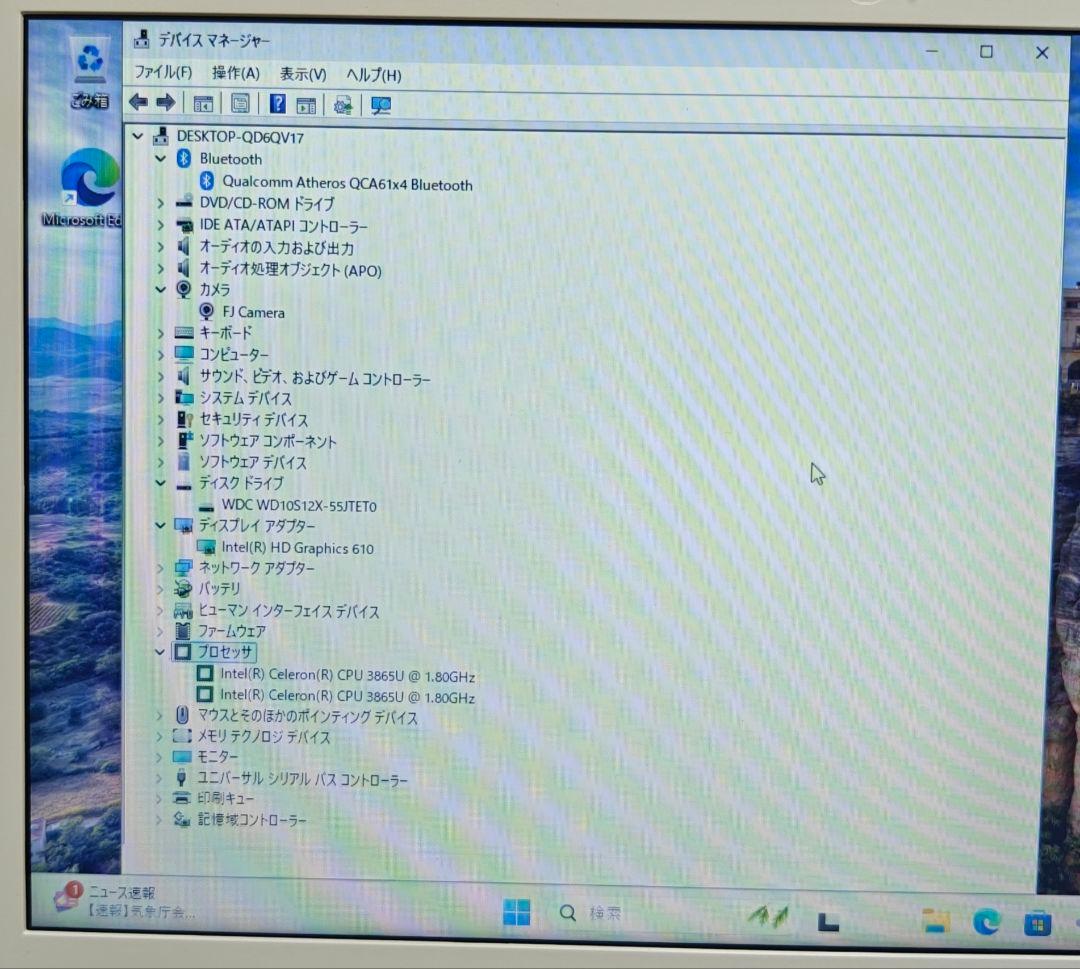Select Intel(R) HD Graphics 610 adapter
1080x969 pixels.
click(298, 548)
